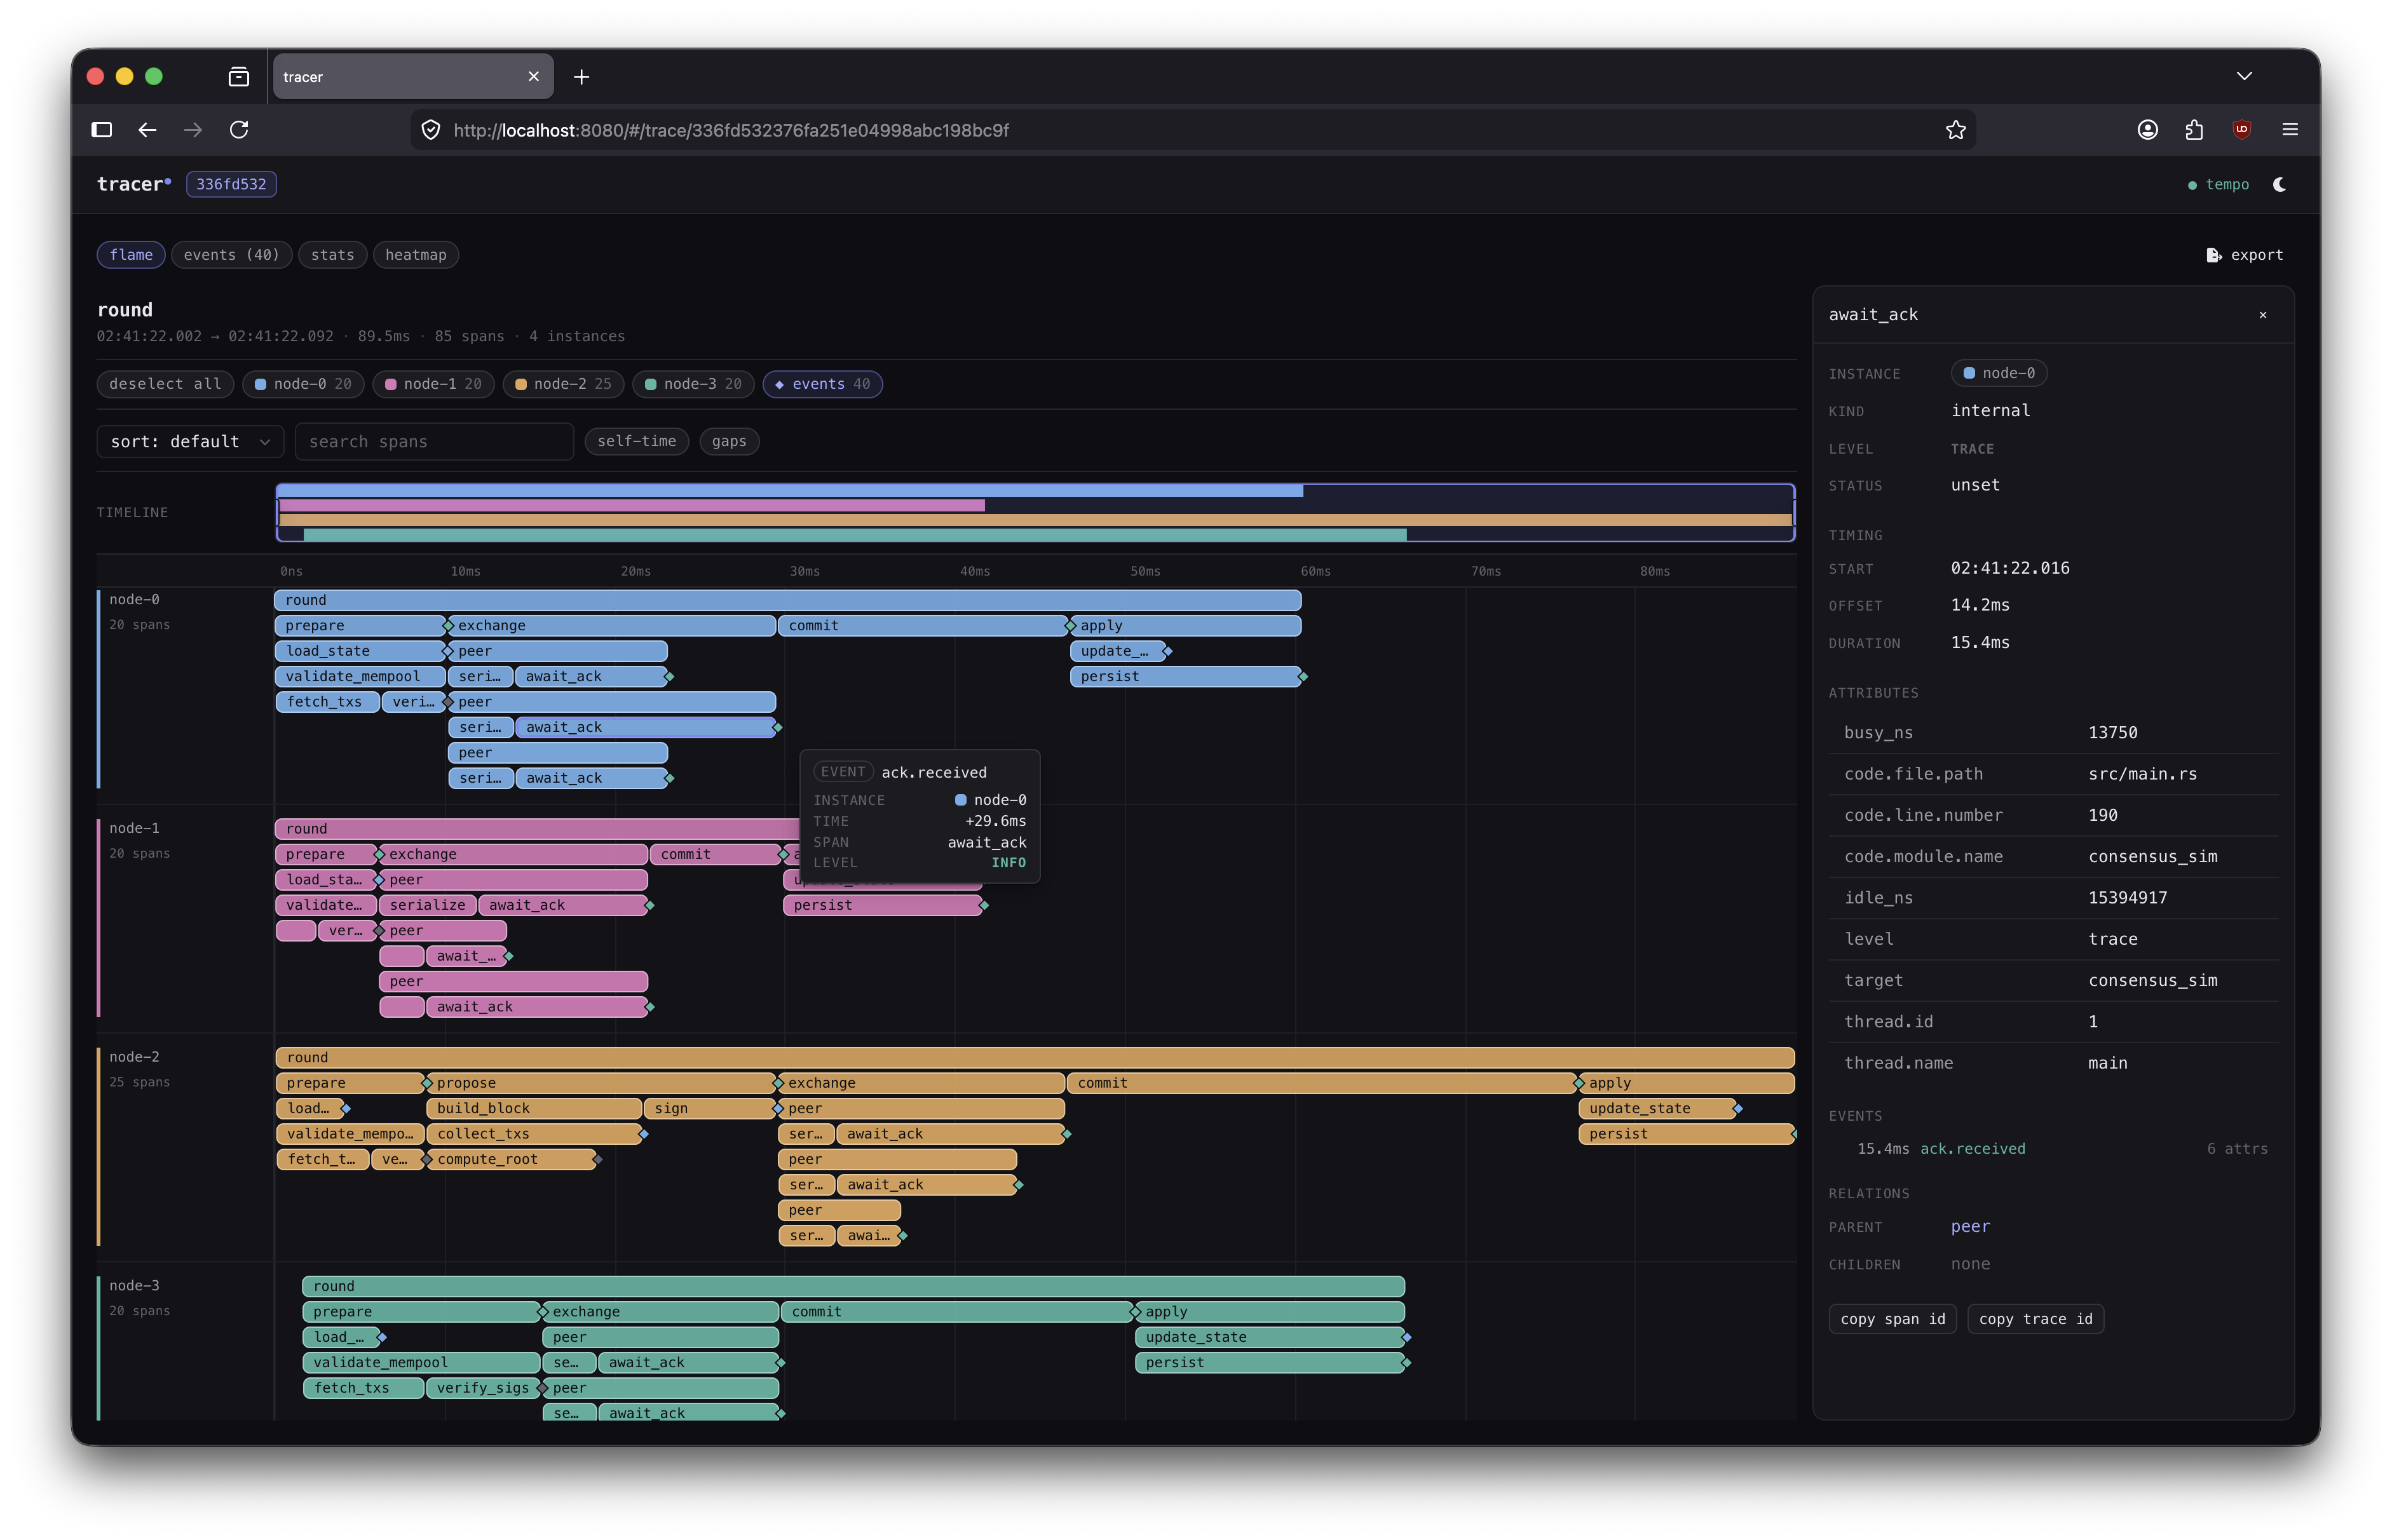The width and height of the screenshot is (2392, 1540).
Task: Toggle node-2 instance filter
Action: [x=563, y=384]
